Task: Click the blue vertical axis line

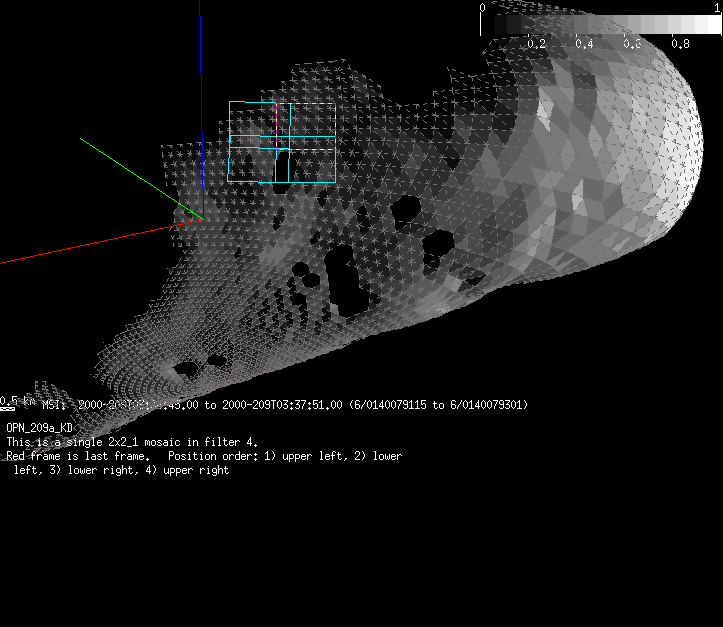Action: click(x=202, y=60)
